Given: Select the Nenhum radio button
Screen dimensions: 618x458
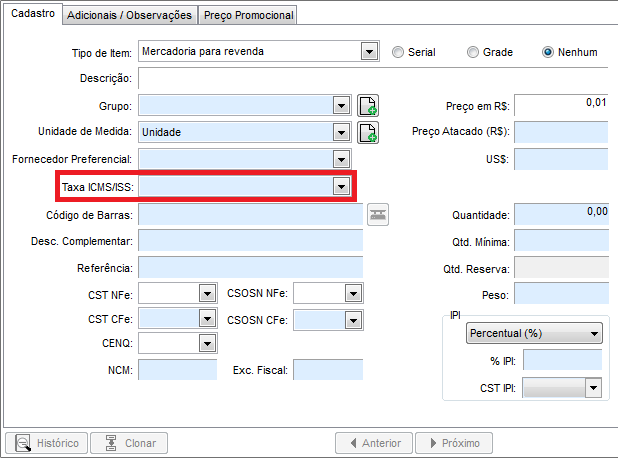Looking at the screenshot, I should click(x=548, y=51).
